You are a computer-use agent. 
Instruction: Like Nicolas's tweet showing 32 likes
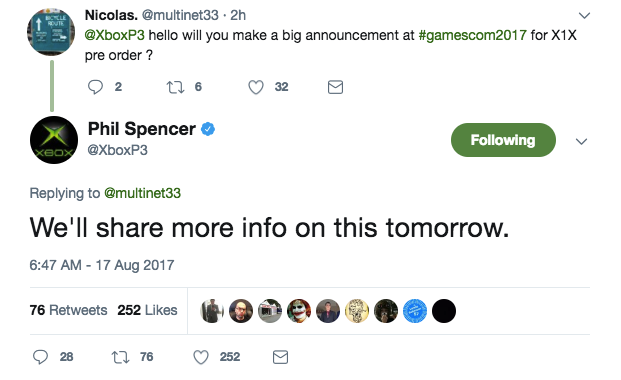point(256,87)
